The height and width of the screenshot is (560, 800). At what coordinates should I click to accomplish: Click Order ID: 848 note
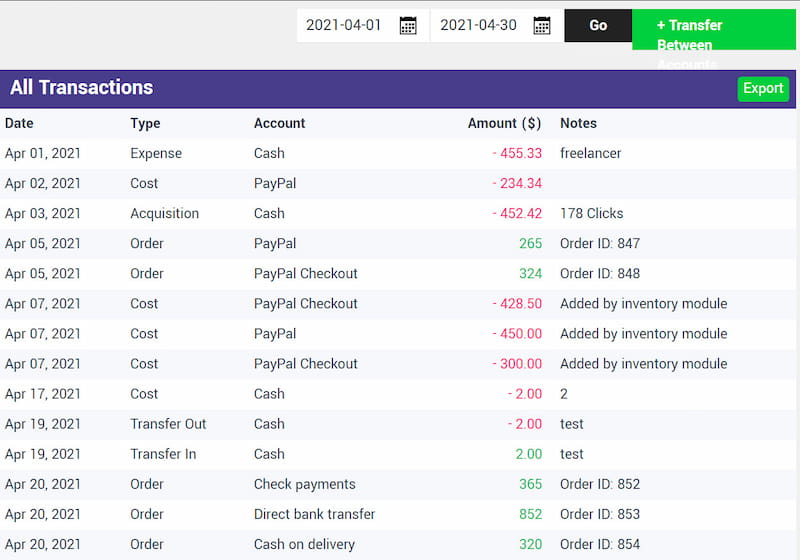point(600,274)
